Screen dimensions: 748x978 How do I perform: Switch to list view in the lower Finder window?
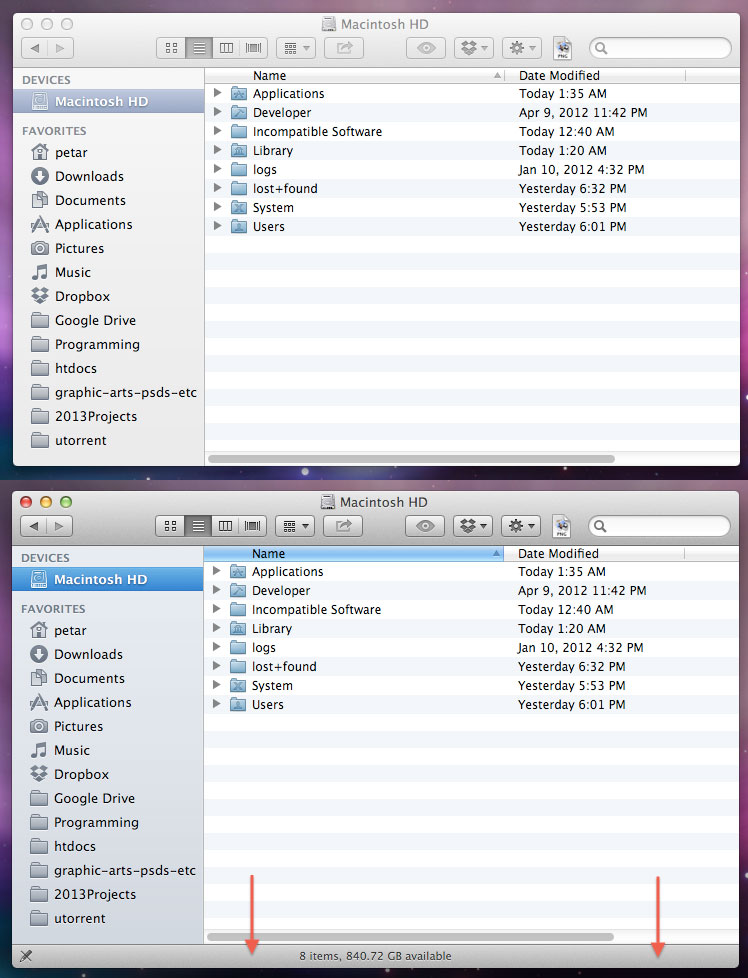click(x=198, y=526)
